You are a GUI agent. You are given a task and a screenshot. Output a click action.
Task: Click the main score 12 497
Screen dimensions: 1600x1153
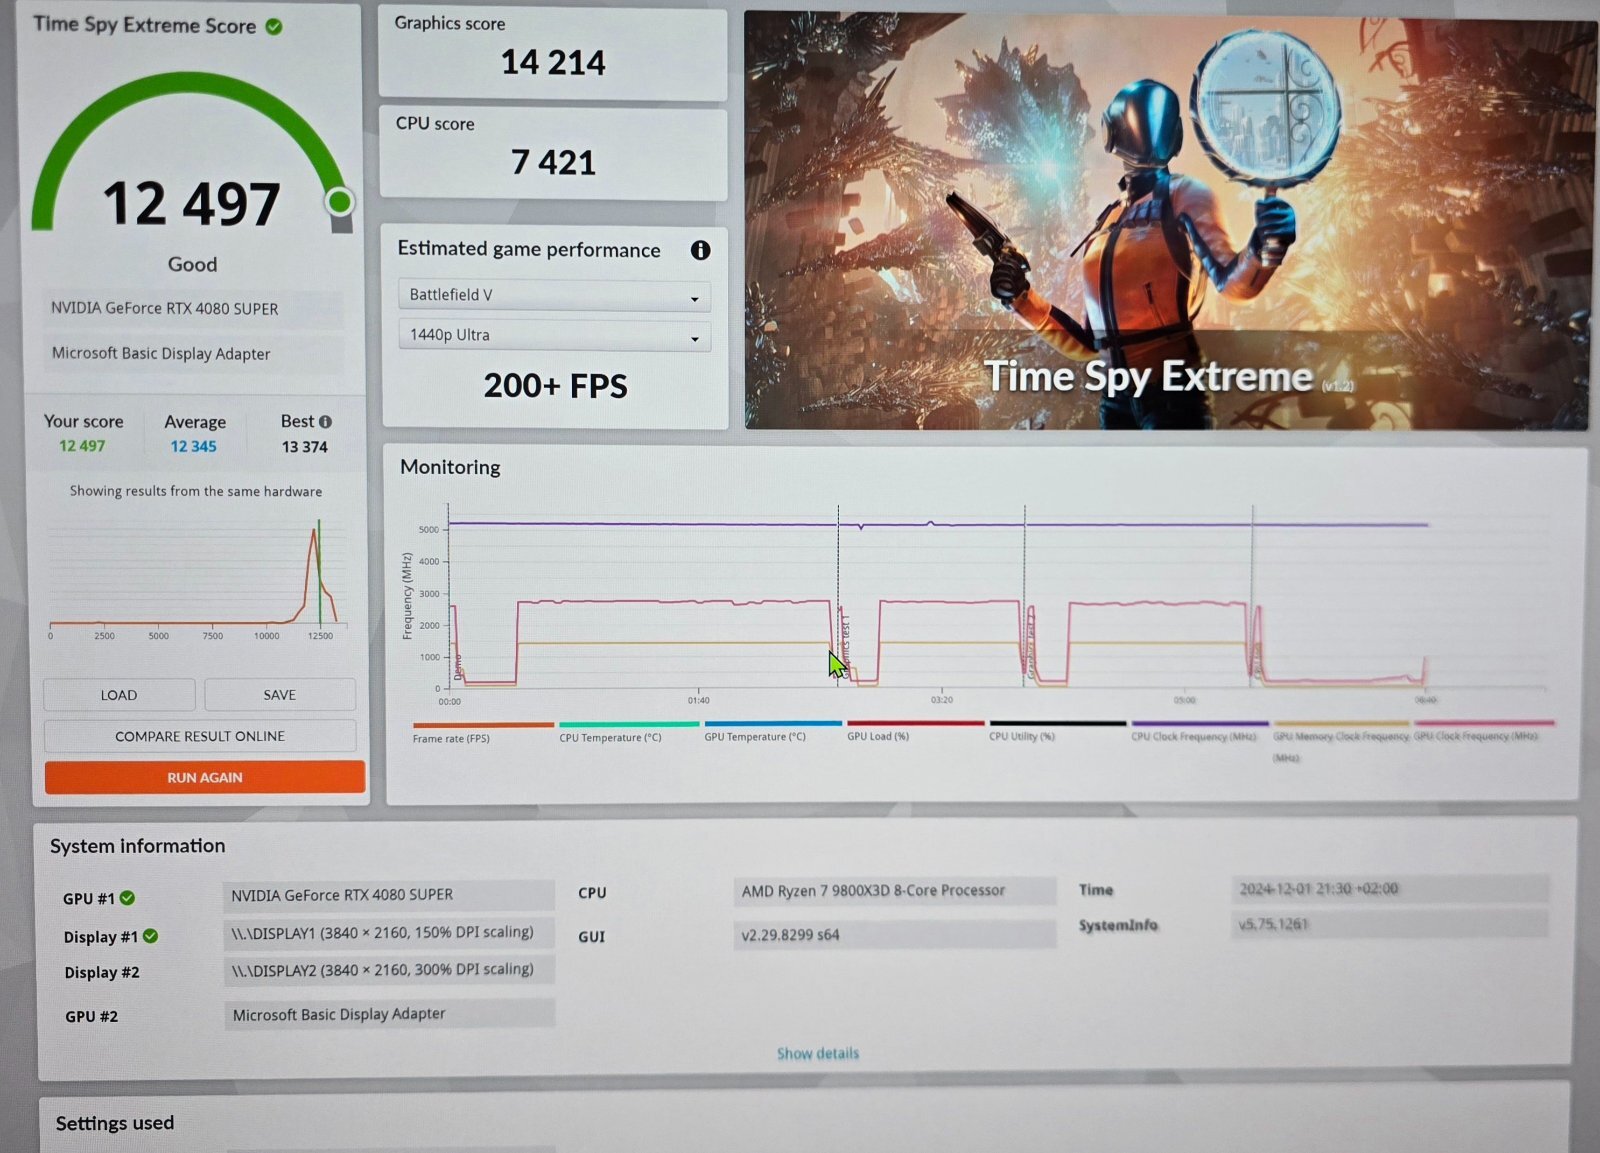coord(191,204)
